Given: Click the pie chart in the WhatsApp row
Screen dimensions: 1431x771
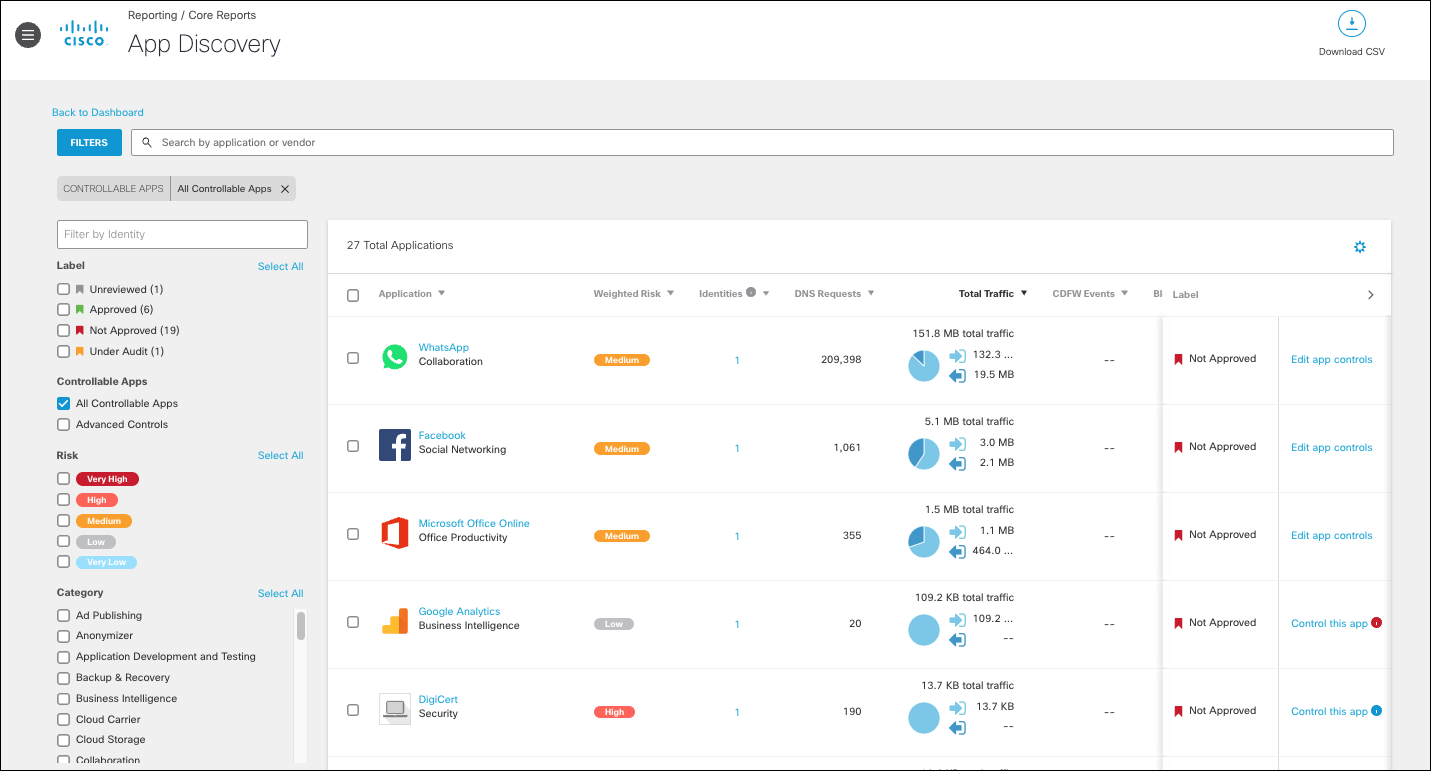Looking at the screenshot, I should click(923, 365).
